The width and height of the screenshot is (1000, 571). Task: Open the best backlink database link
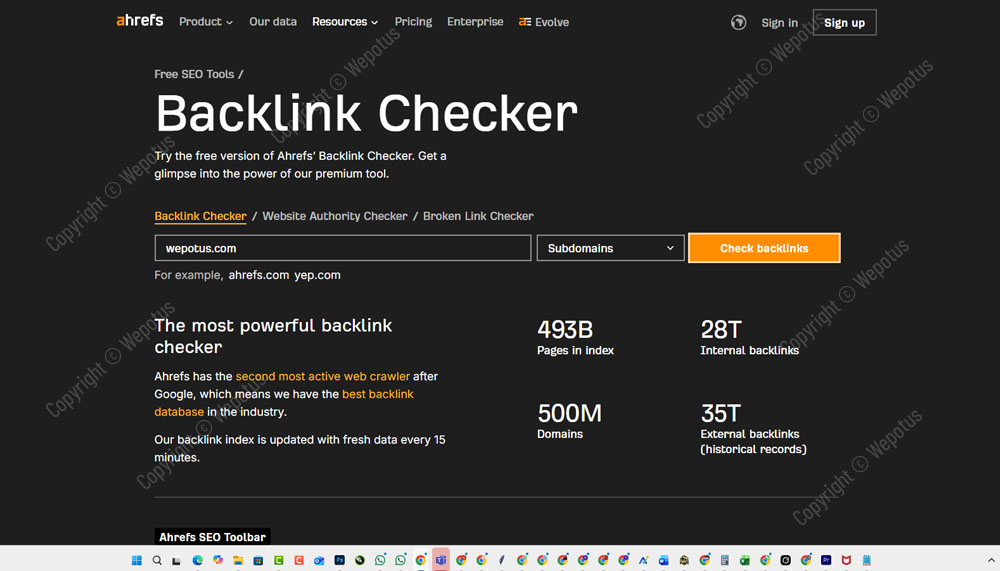pos(284,403)
